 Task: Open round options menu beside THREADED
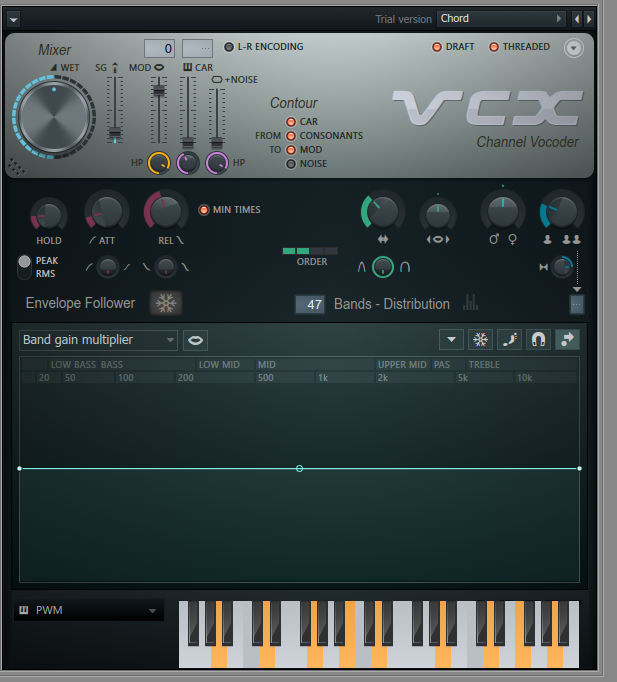574,48
